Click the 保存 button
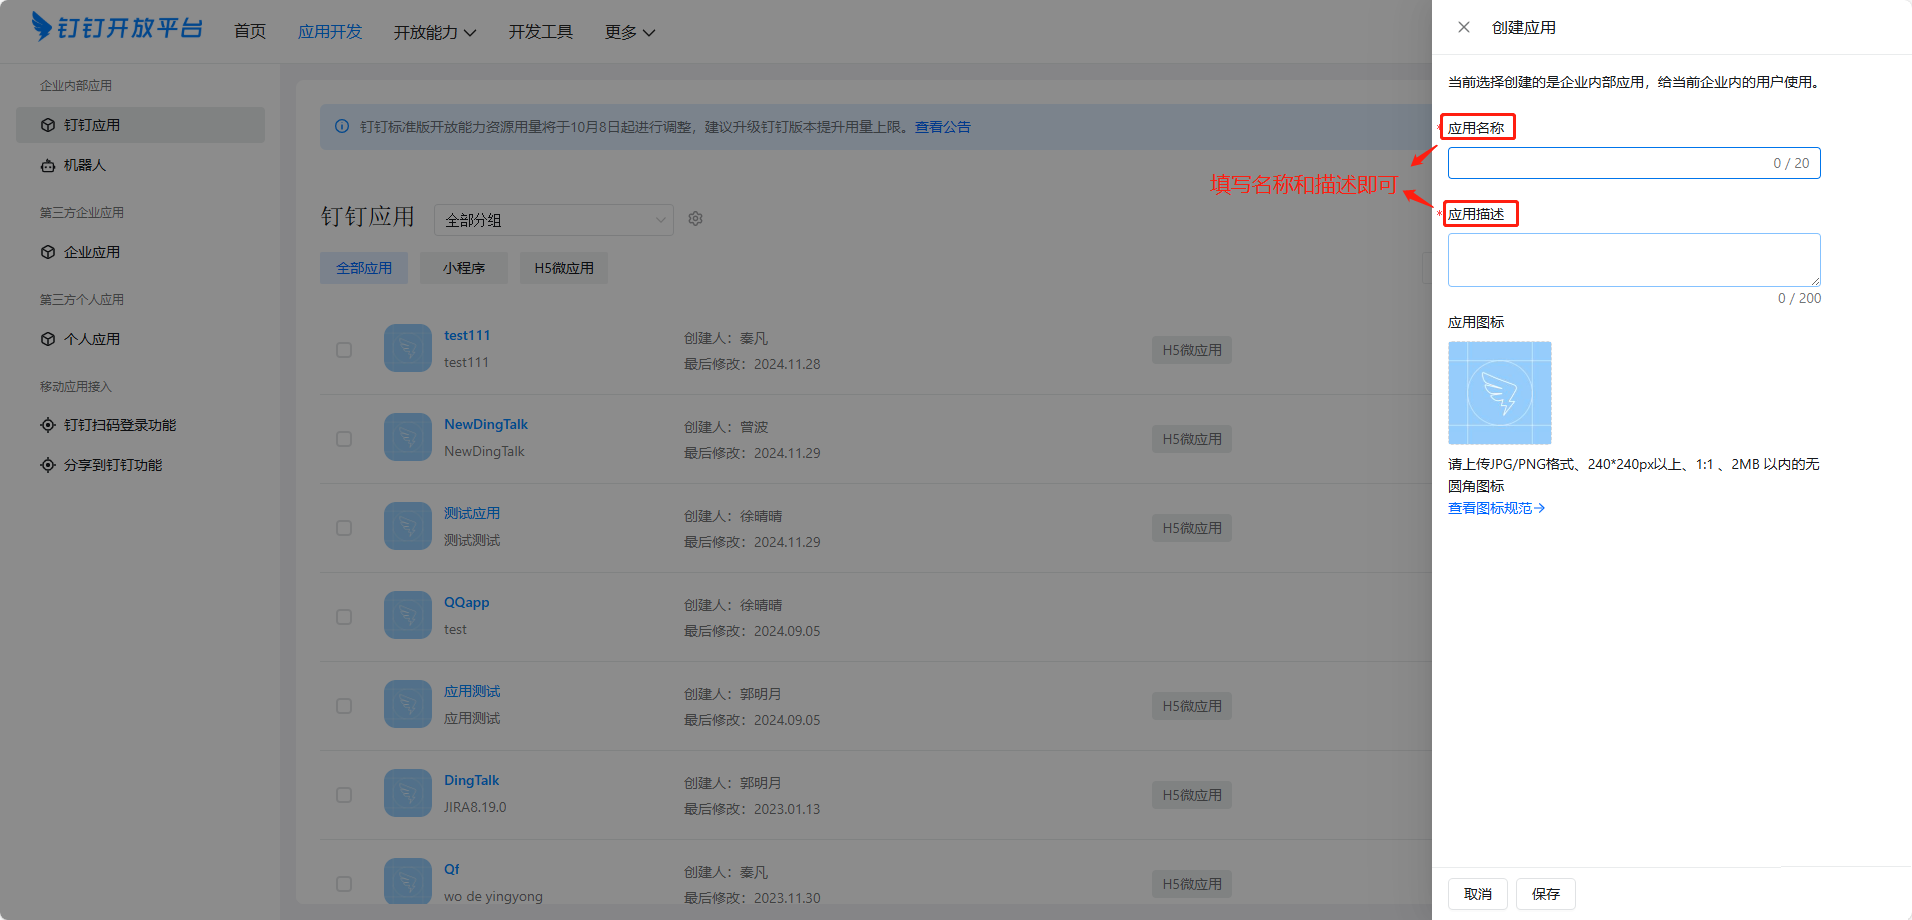The height and width of the screenshot is (920, 1912). [x=1545, y=894]
